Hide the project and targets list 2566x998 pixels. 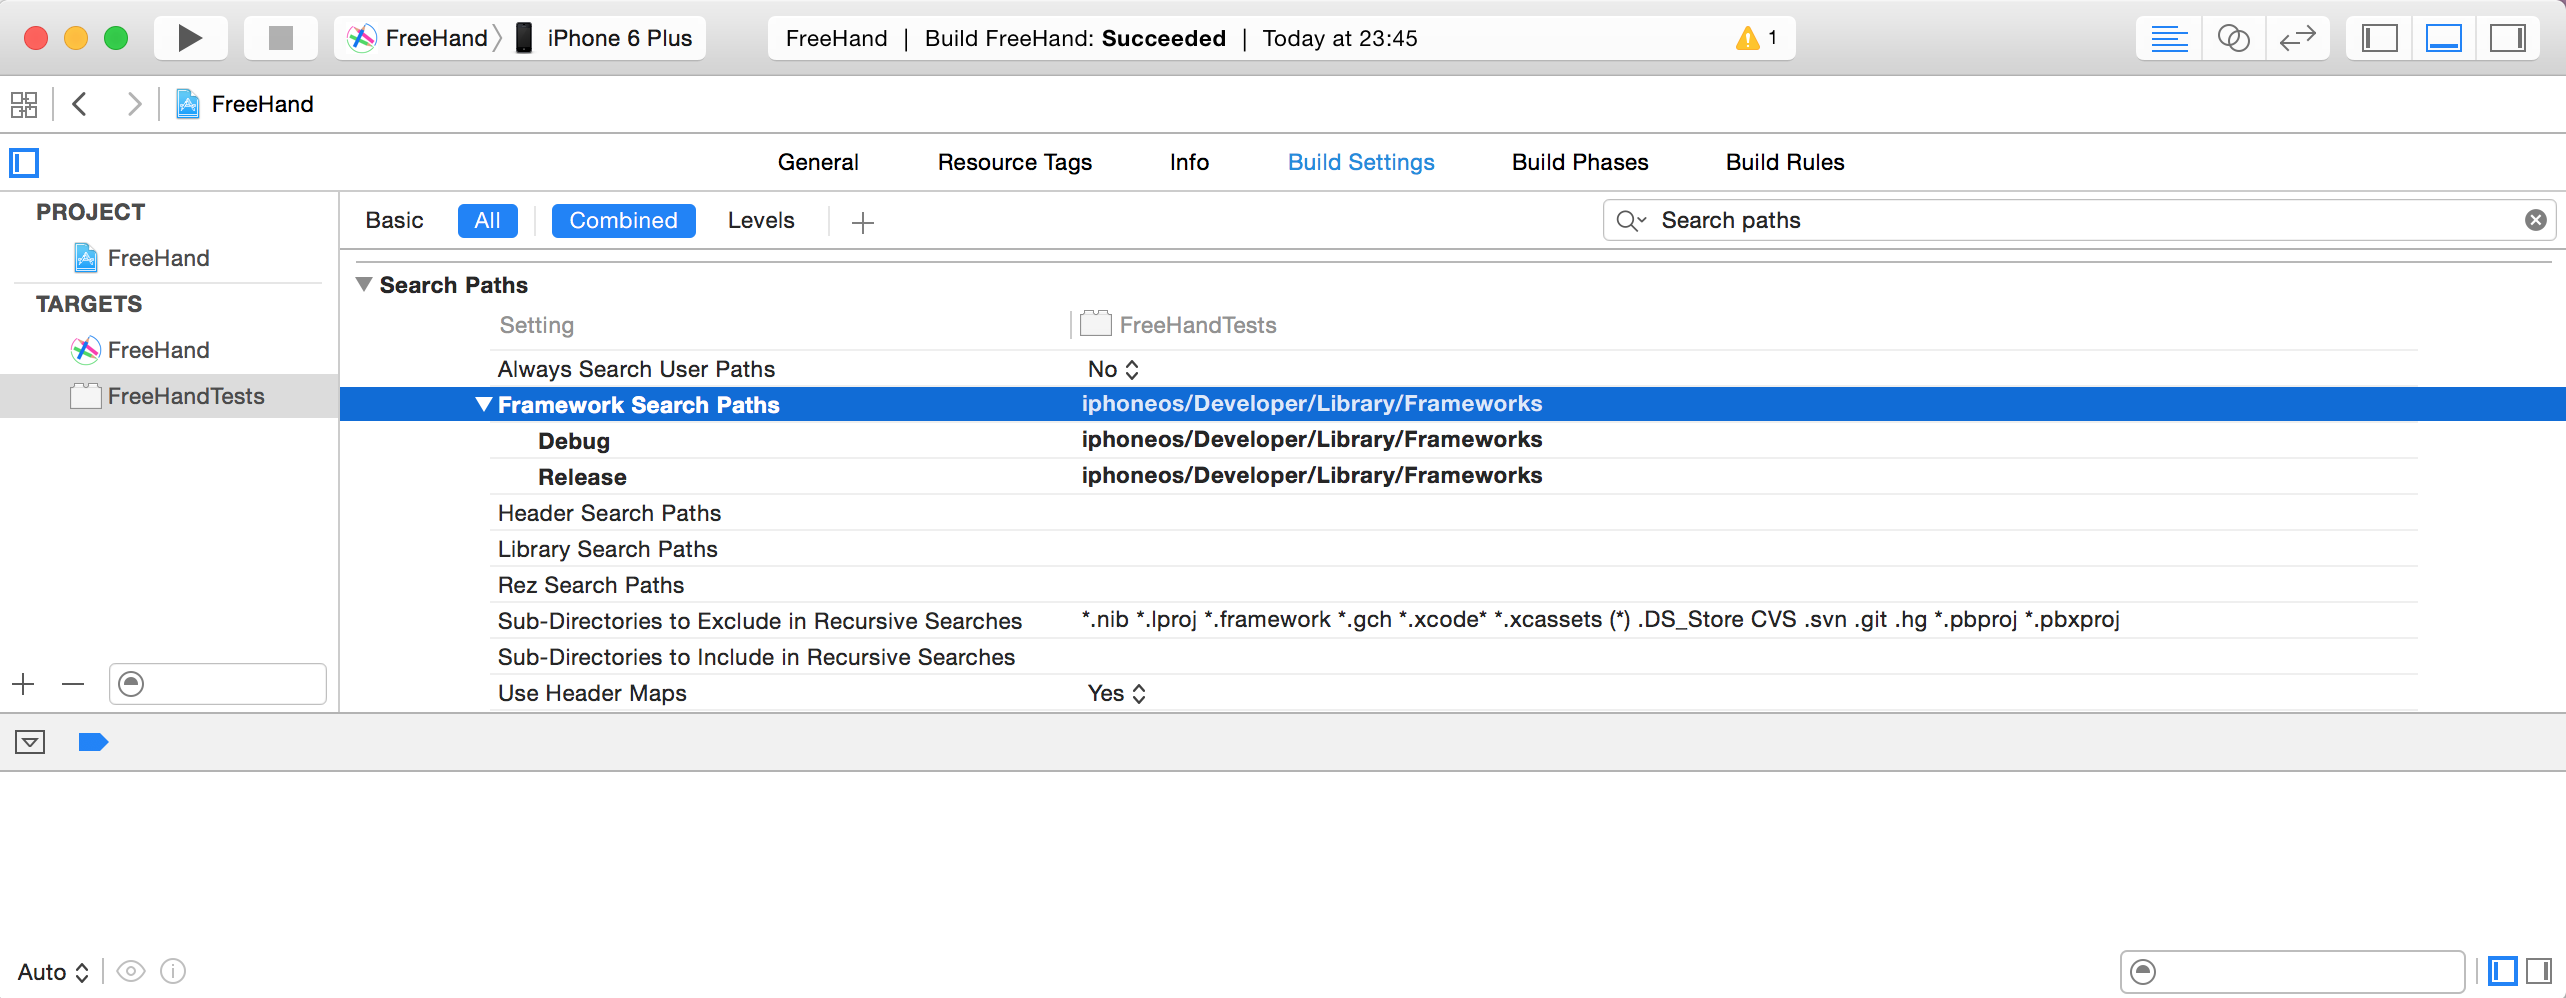pyautogui.click(x=24, y=162)
